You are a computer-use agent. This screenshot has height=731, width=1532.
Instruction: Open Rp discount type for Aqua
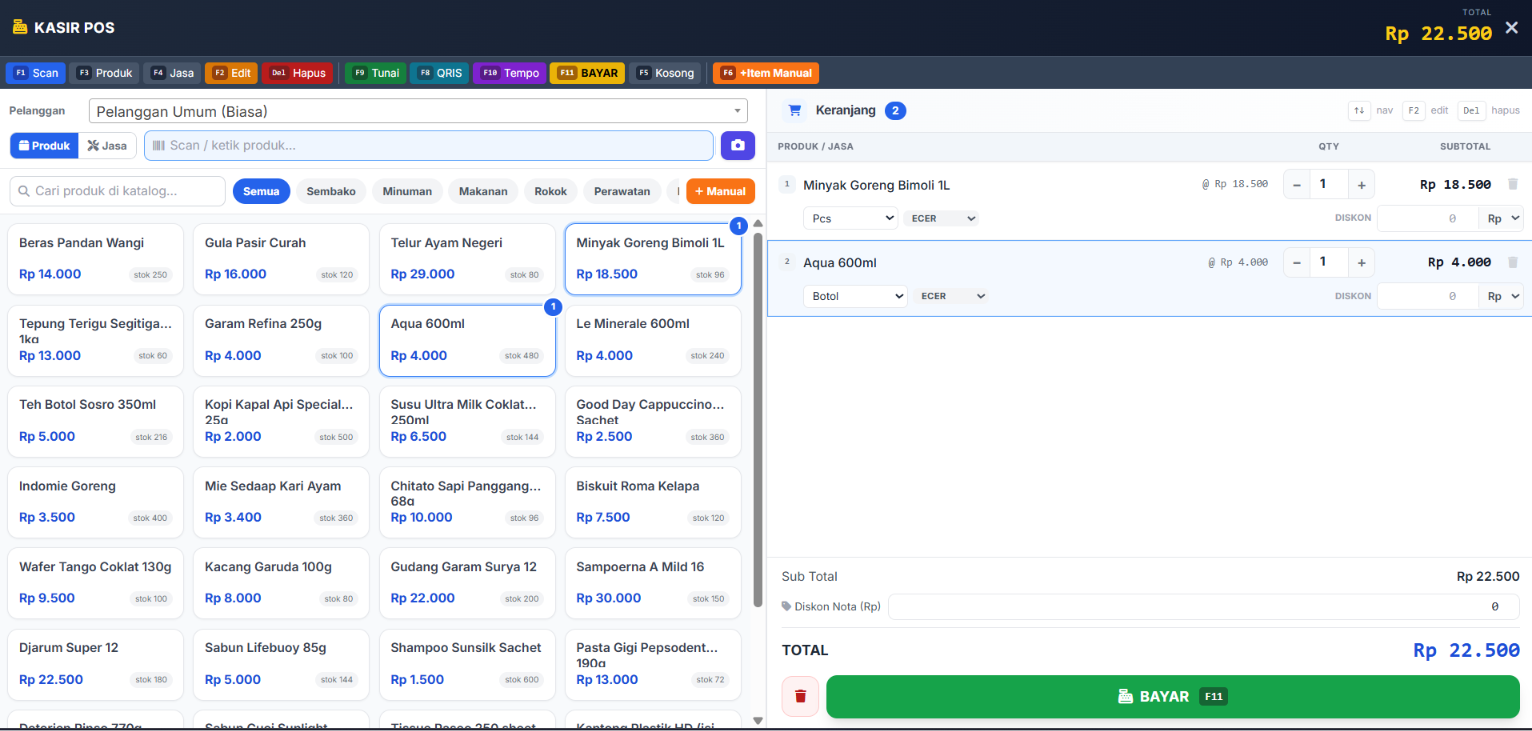(x=1501, y=296)
